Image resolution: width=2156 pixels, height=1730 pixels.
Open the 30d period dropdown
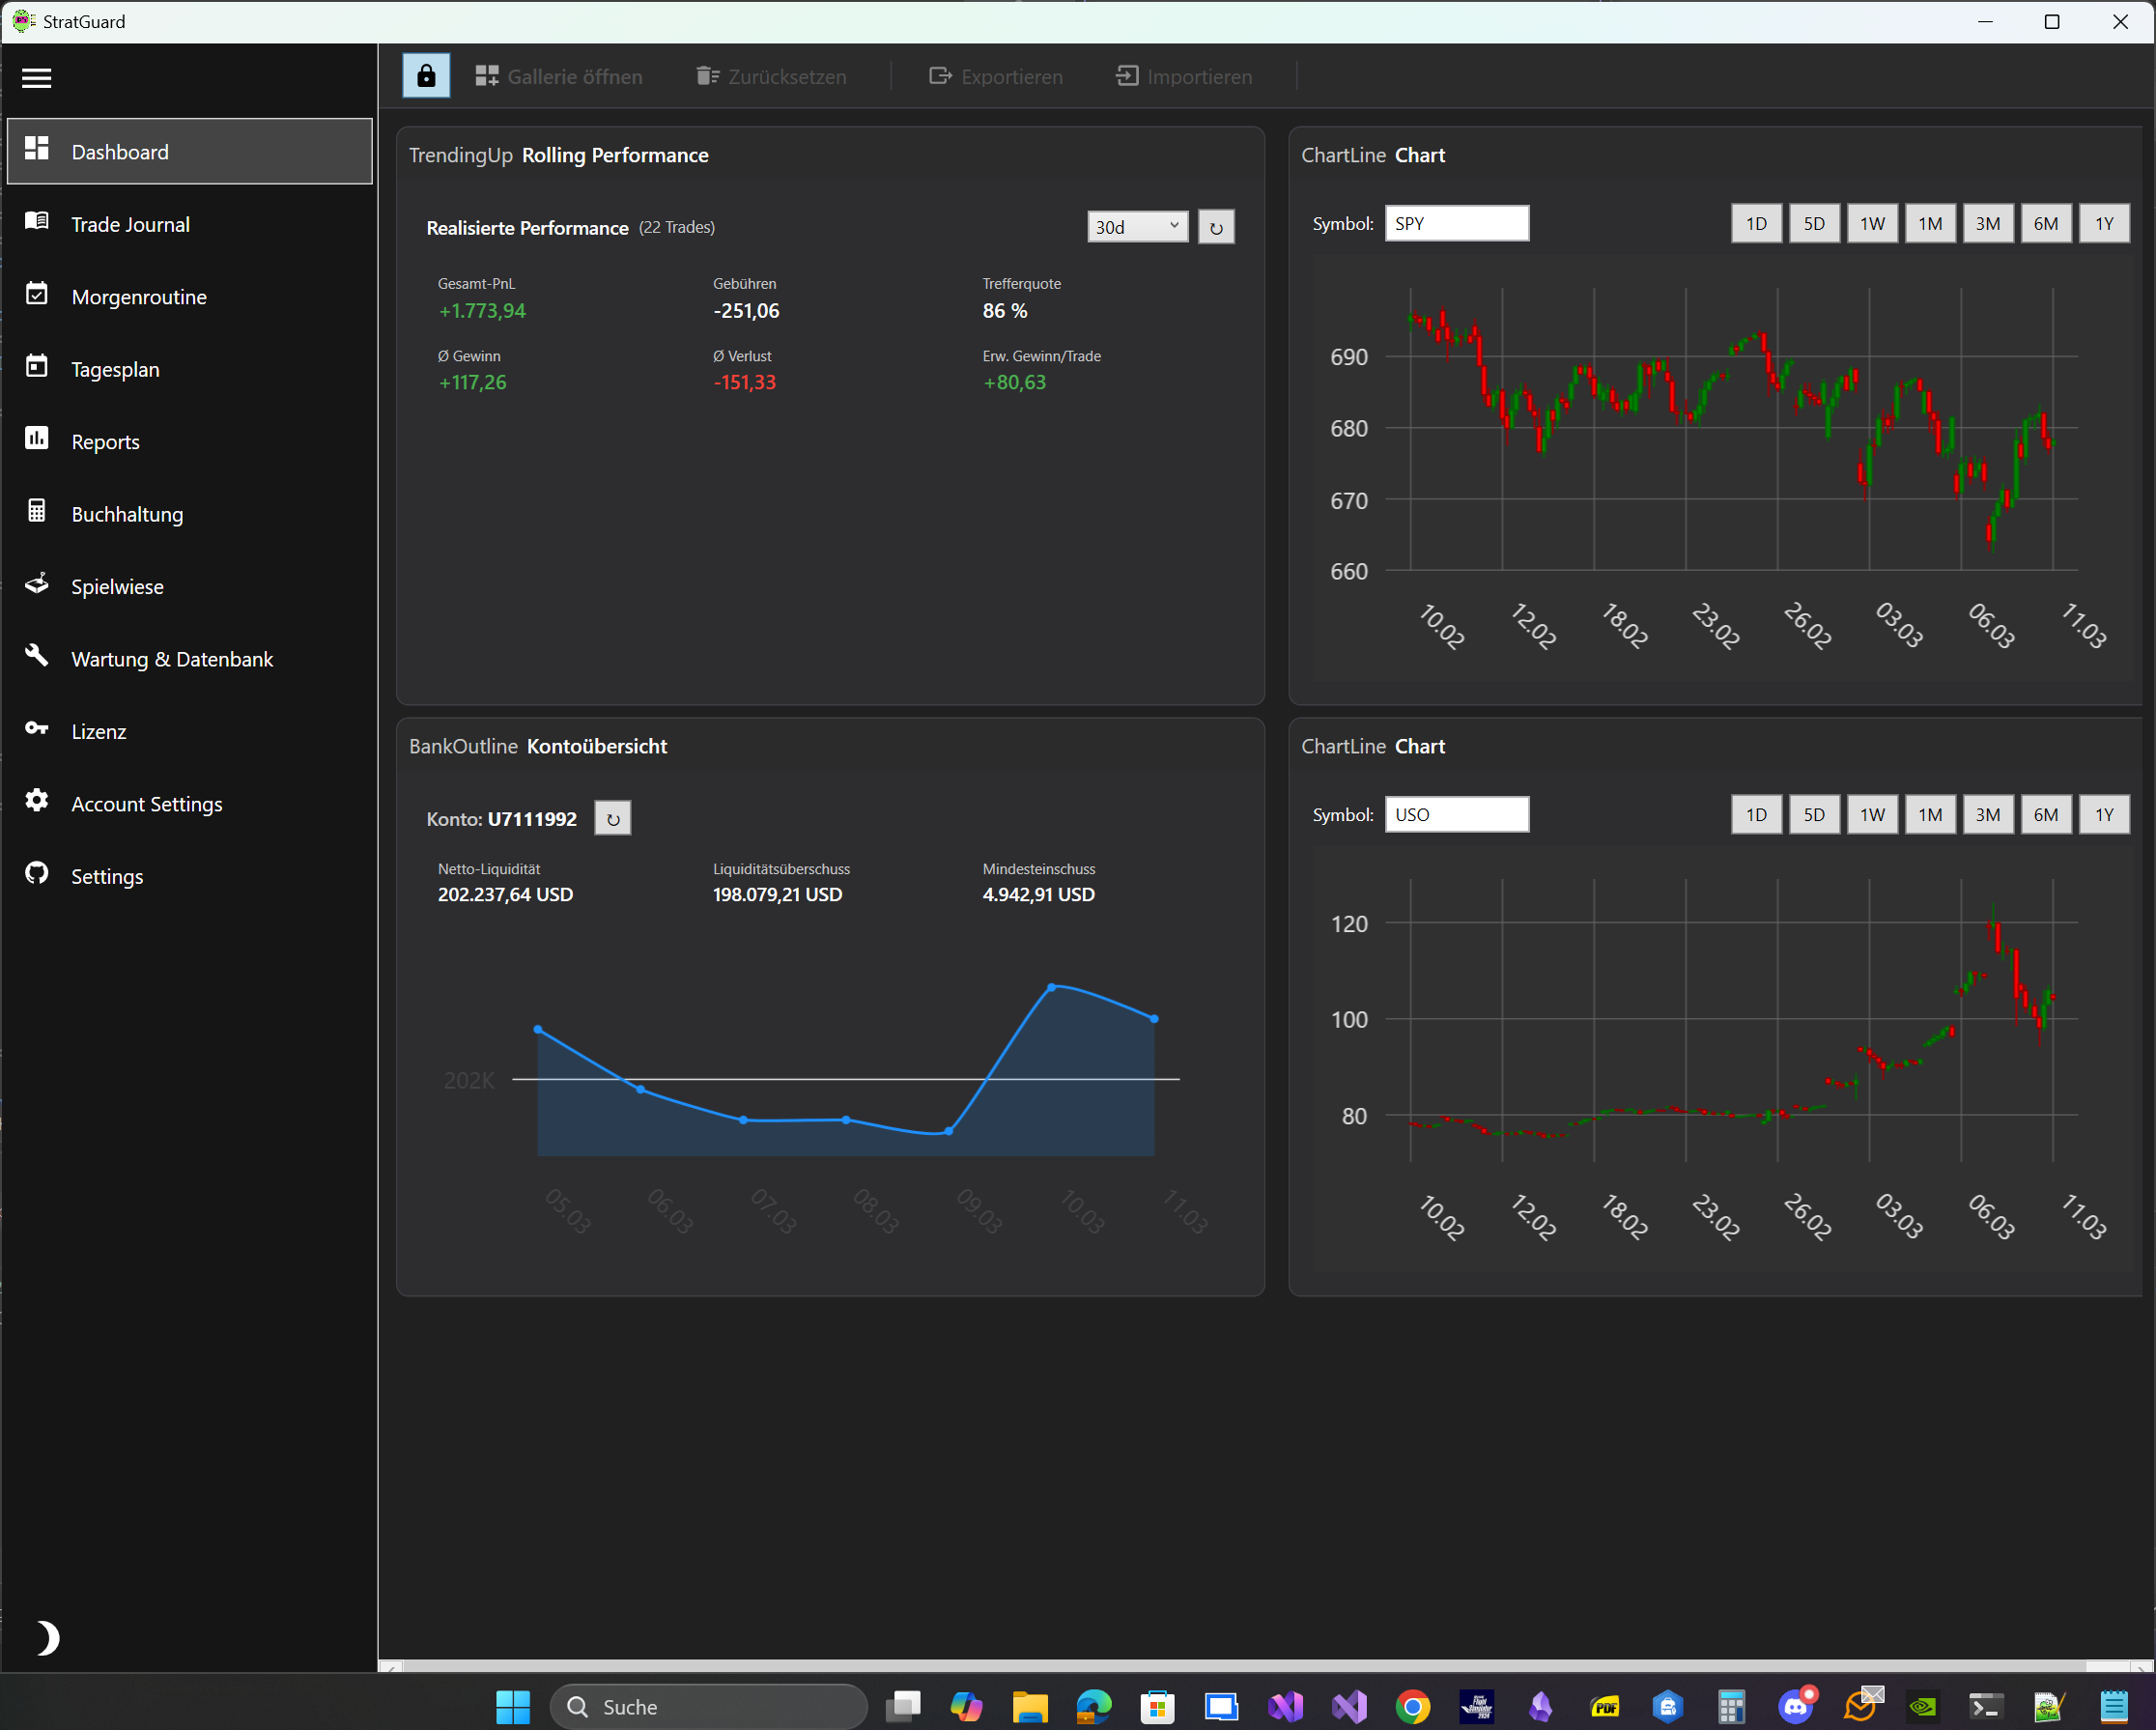click(x=1137, y=227)
